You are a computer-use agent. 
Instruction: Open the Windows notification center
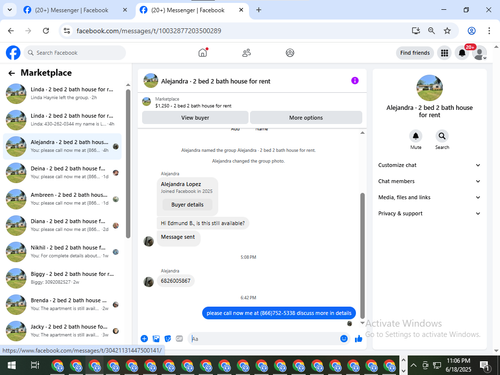click(485, 366)
